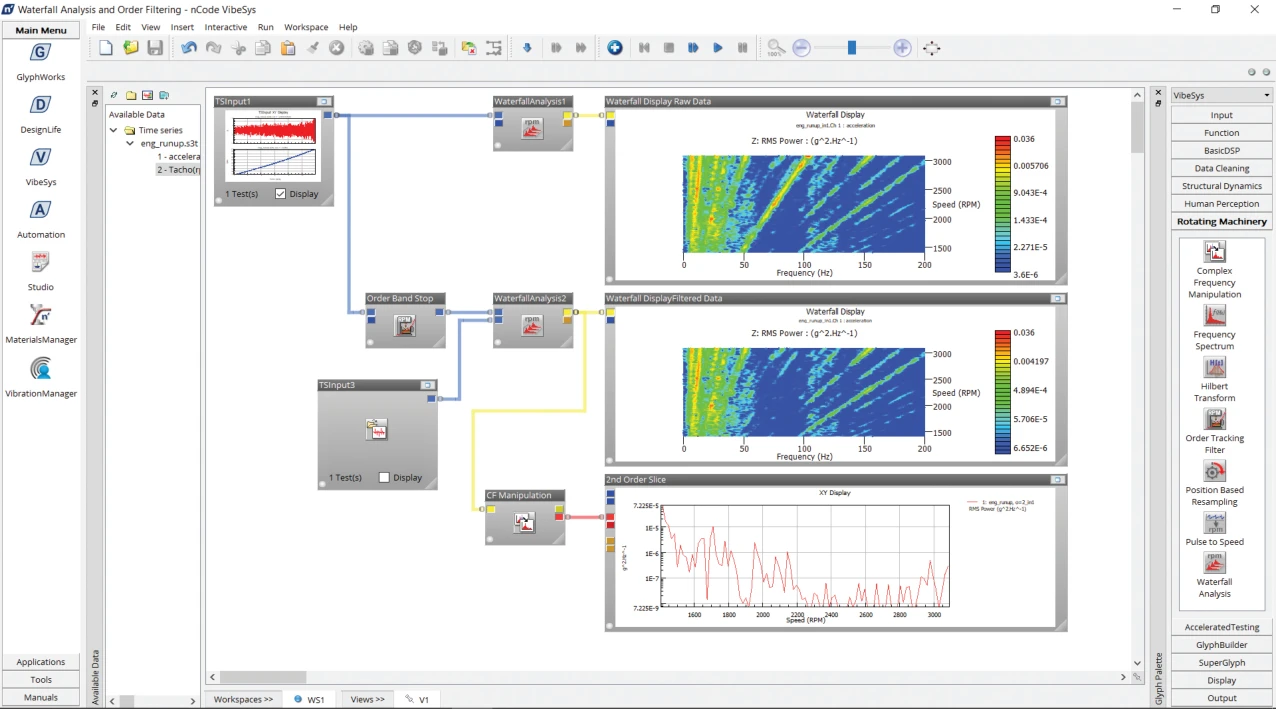Click the Workspaces >> button
Screen dimensions: 1276x709
pyautogui.click(x=243, y=700)
